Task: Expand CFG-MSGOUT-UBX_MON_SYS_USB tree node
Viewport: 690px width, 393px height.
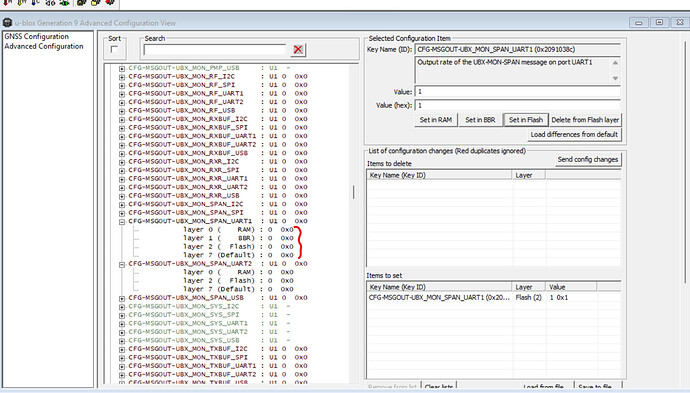Action: (x=122, y=341)
